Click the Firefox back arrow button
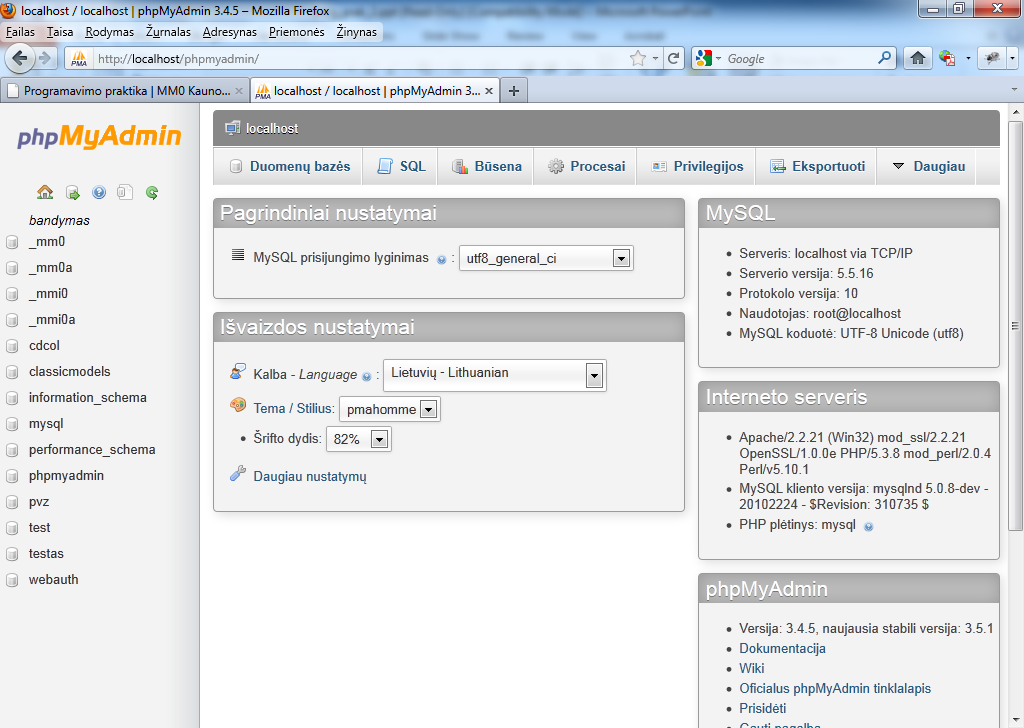This screenshot has width=1024, height=728. click(19, 59)
